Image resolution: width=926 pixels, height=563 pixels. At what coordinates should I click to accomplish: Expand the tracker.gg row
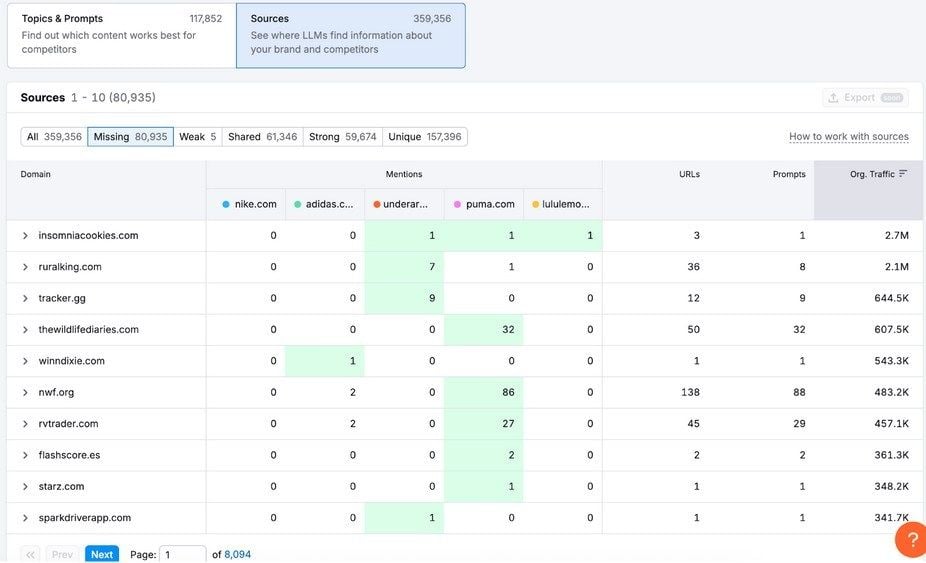coord(25,298)
